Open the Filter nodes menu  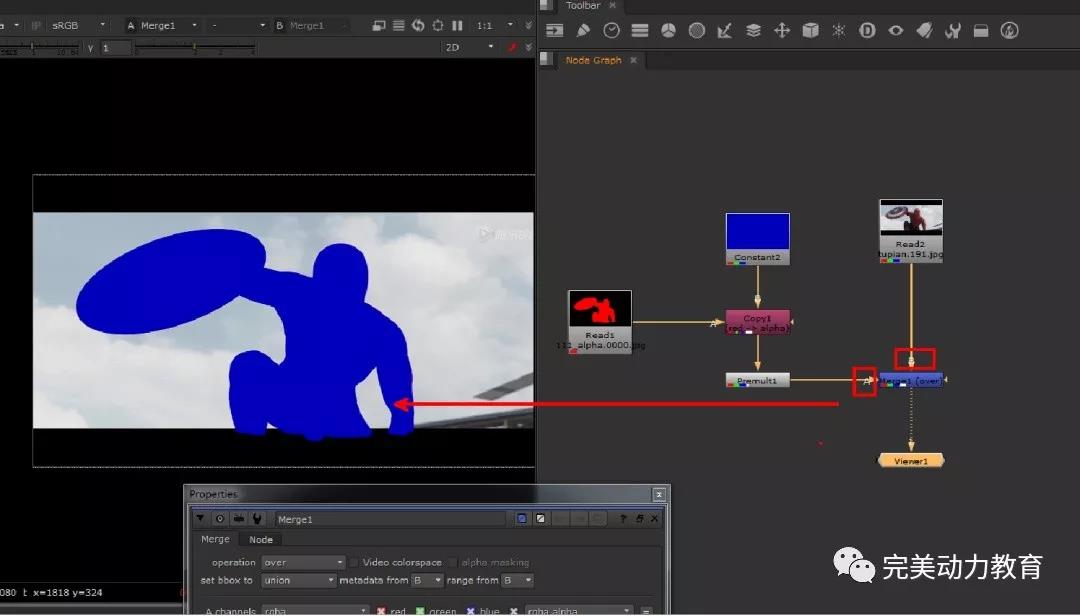[697, 30]
